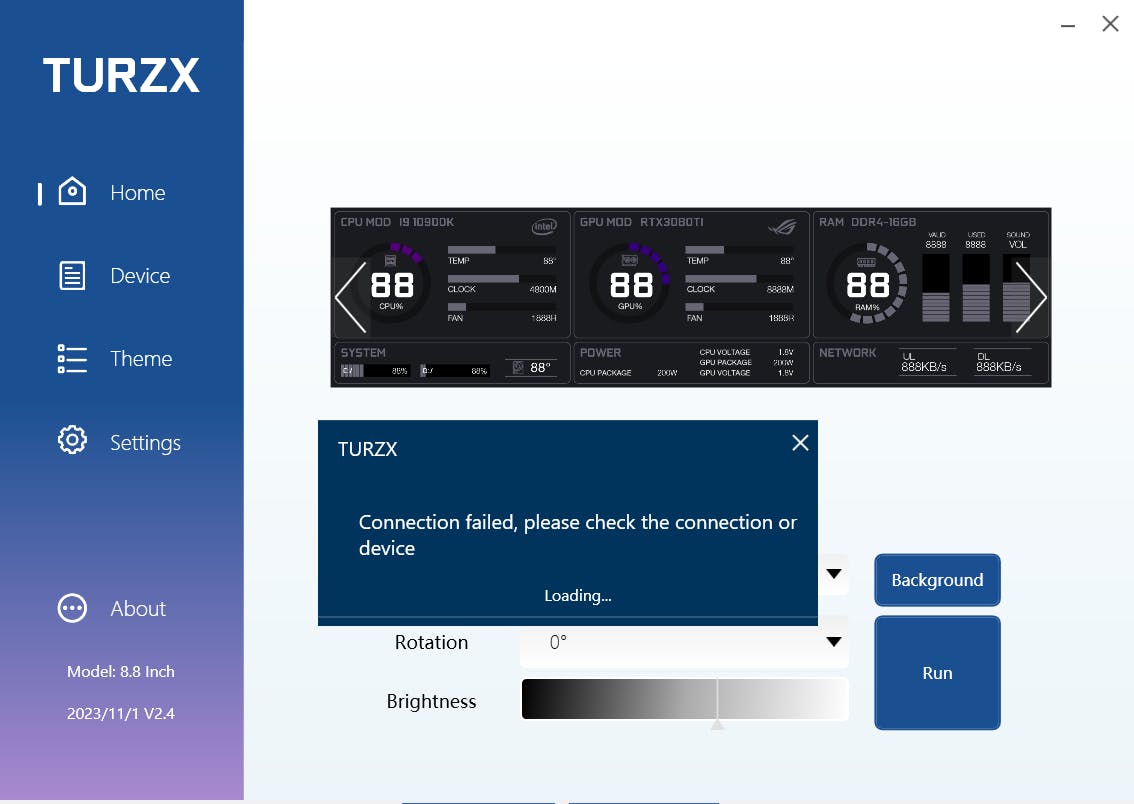Click the Background button
Screen dimensions: 1134x804
[937, 580]
